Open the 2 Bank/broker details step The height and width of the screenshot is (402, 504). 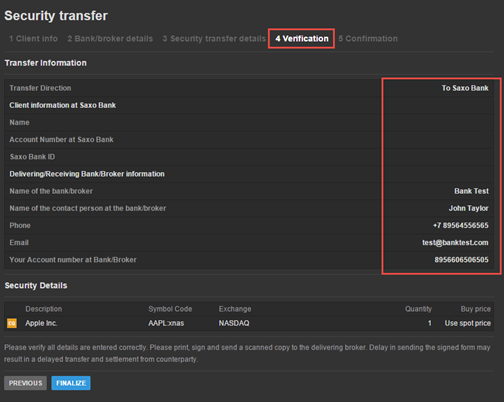click(110, 39)
